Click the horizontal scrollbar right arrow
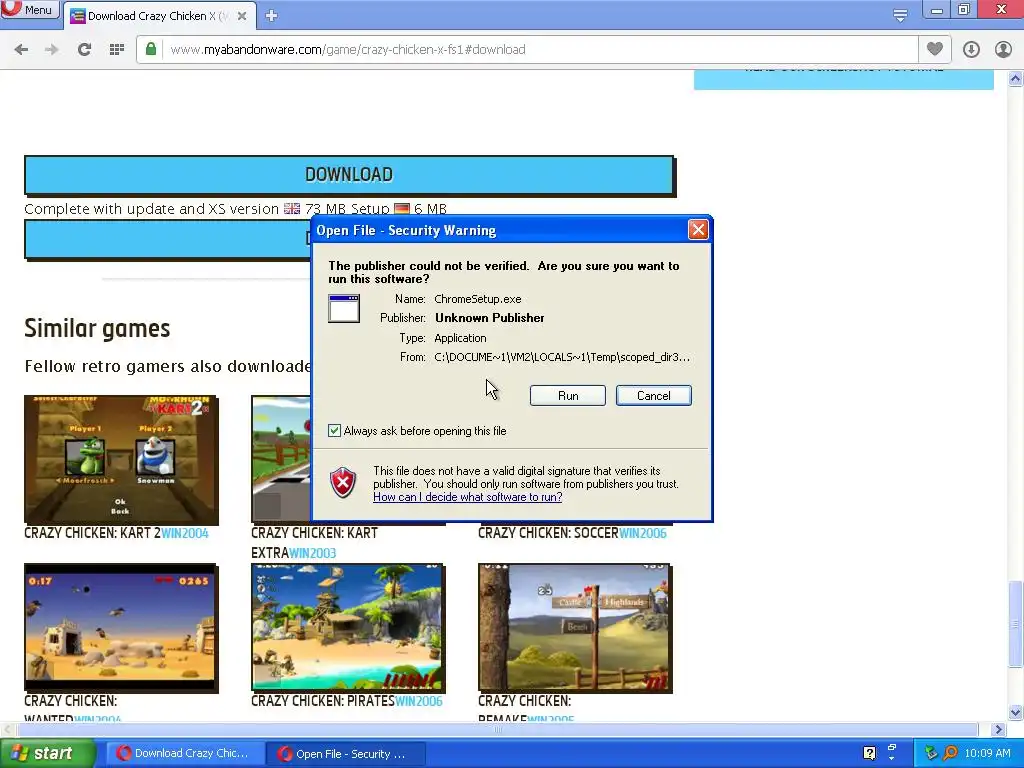This screenshot has height=768, width=1024. pos(998,729)
